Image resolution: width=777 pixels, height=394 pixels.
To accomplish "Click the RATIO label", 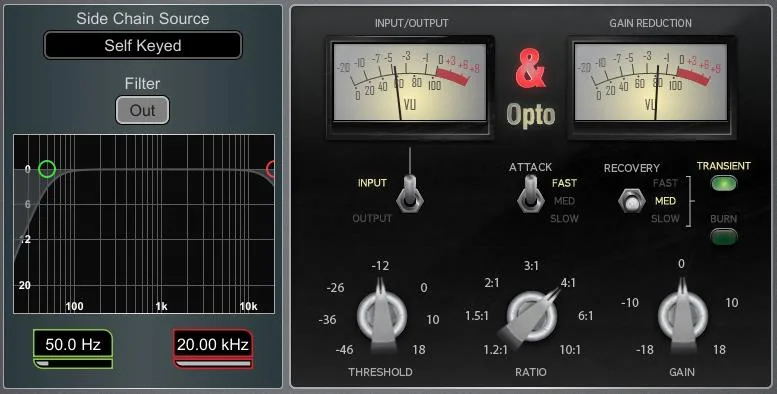I will (x=531, y=372).
